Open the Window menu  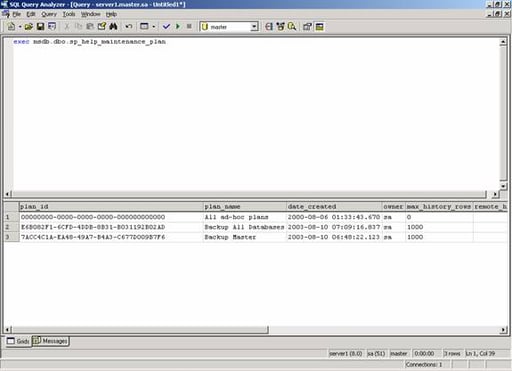[x=91, y=14]
